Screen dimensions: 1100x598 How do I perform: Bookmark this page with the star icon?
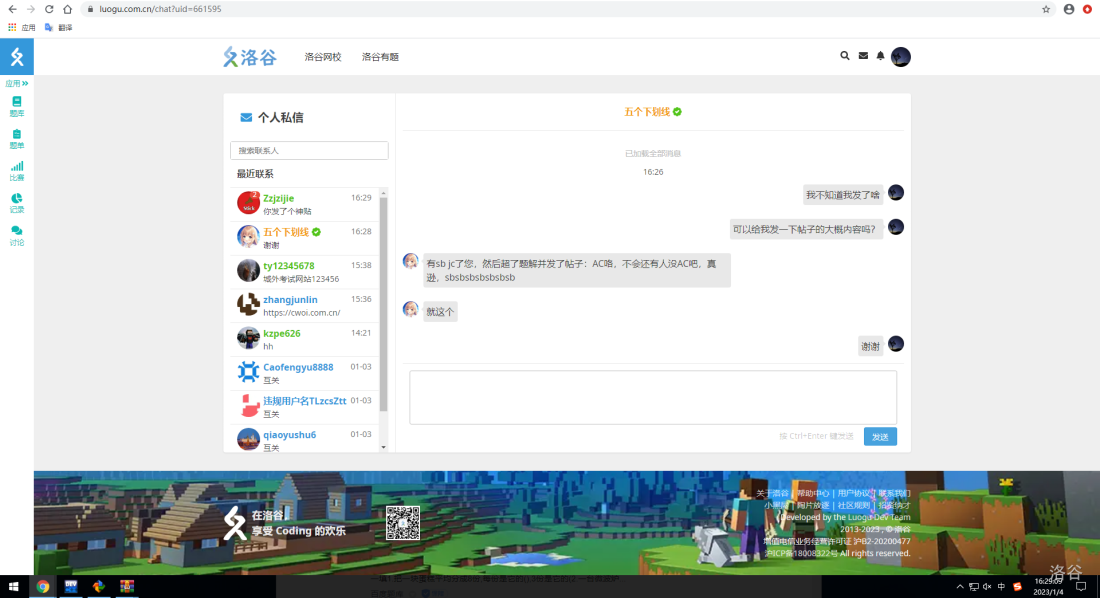[x=1046, y=9]
